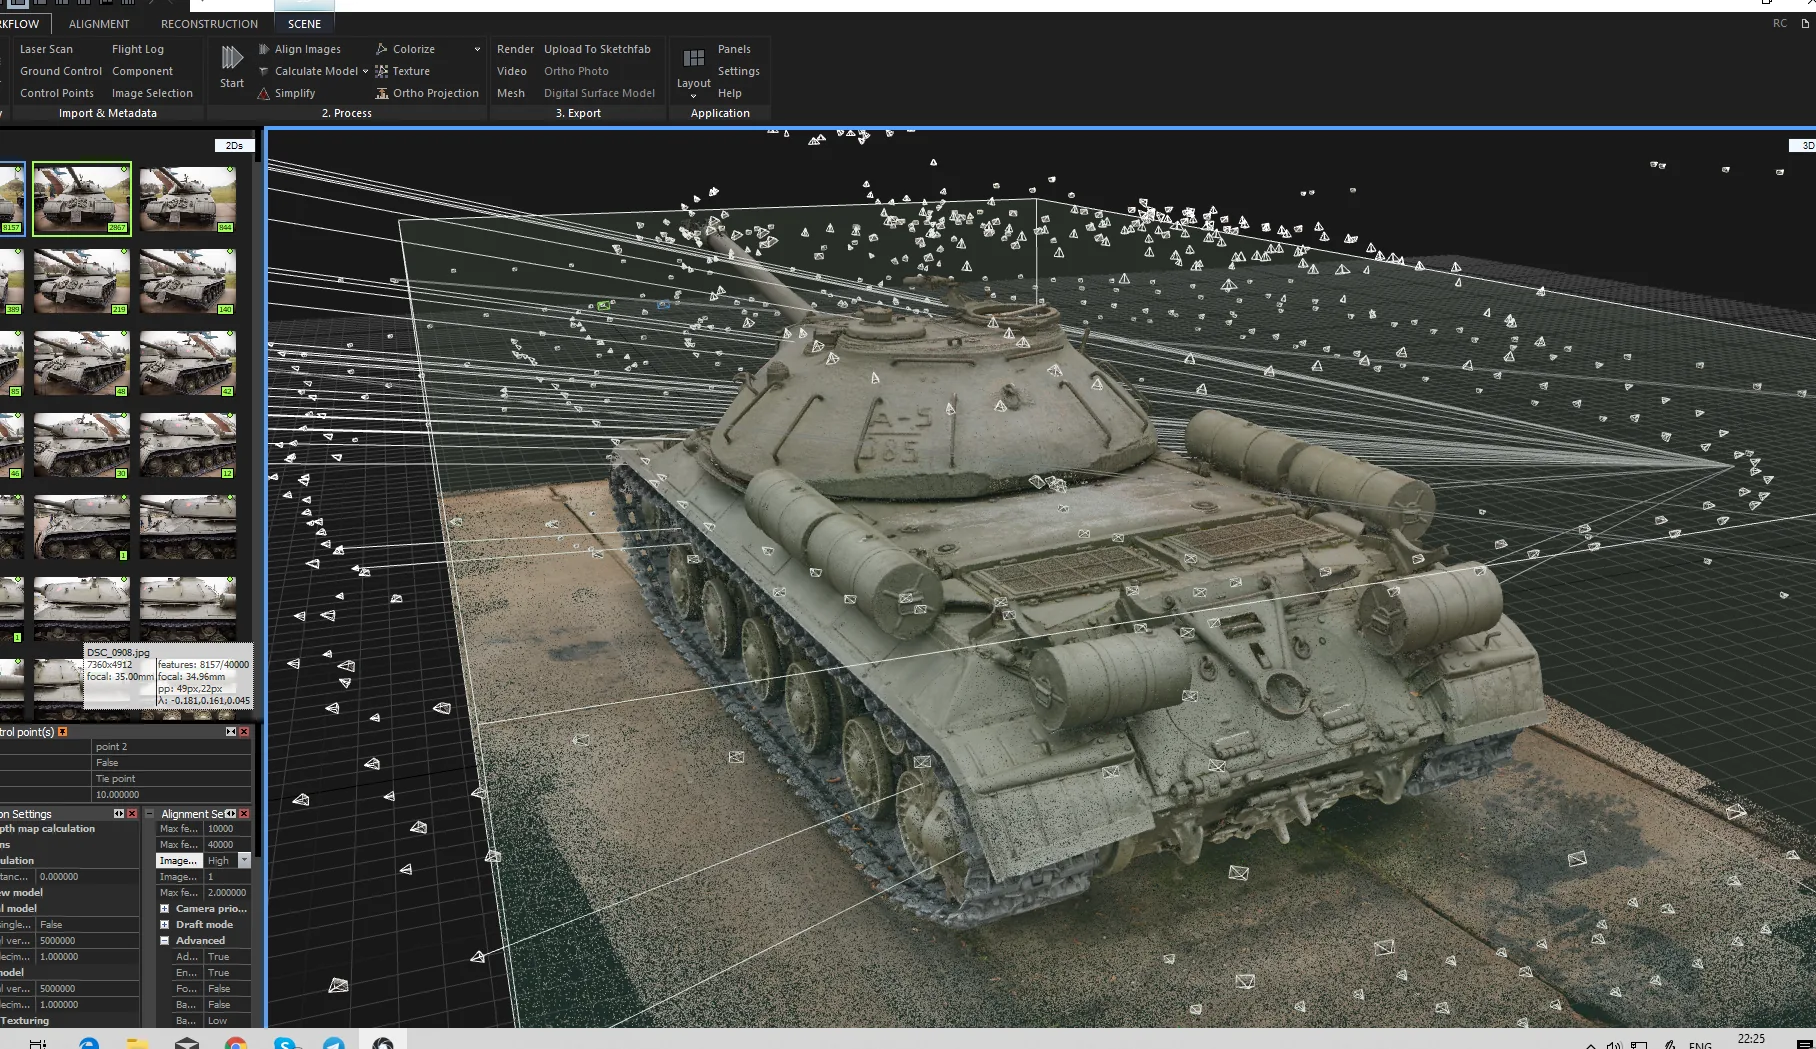The image size is (1816, 1049).
Task: Click the Ortho Projection icon
Action: [x=382, y=93]
